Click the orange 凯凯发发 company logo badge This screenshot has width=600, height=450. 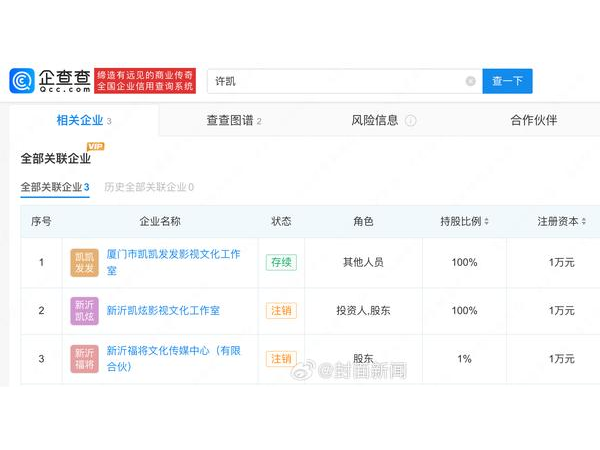click(85, 262)
